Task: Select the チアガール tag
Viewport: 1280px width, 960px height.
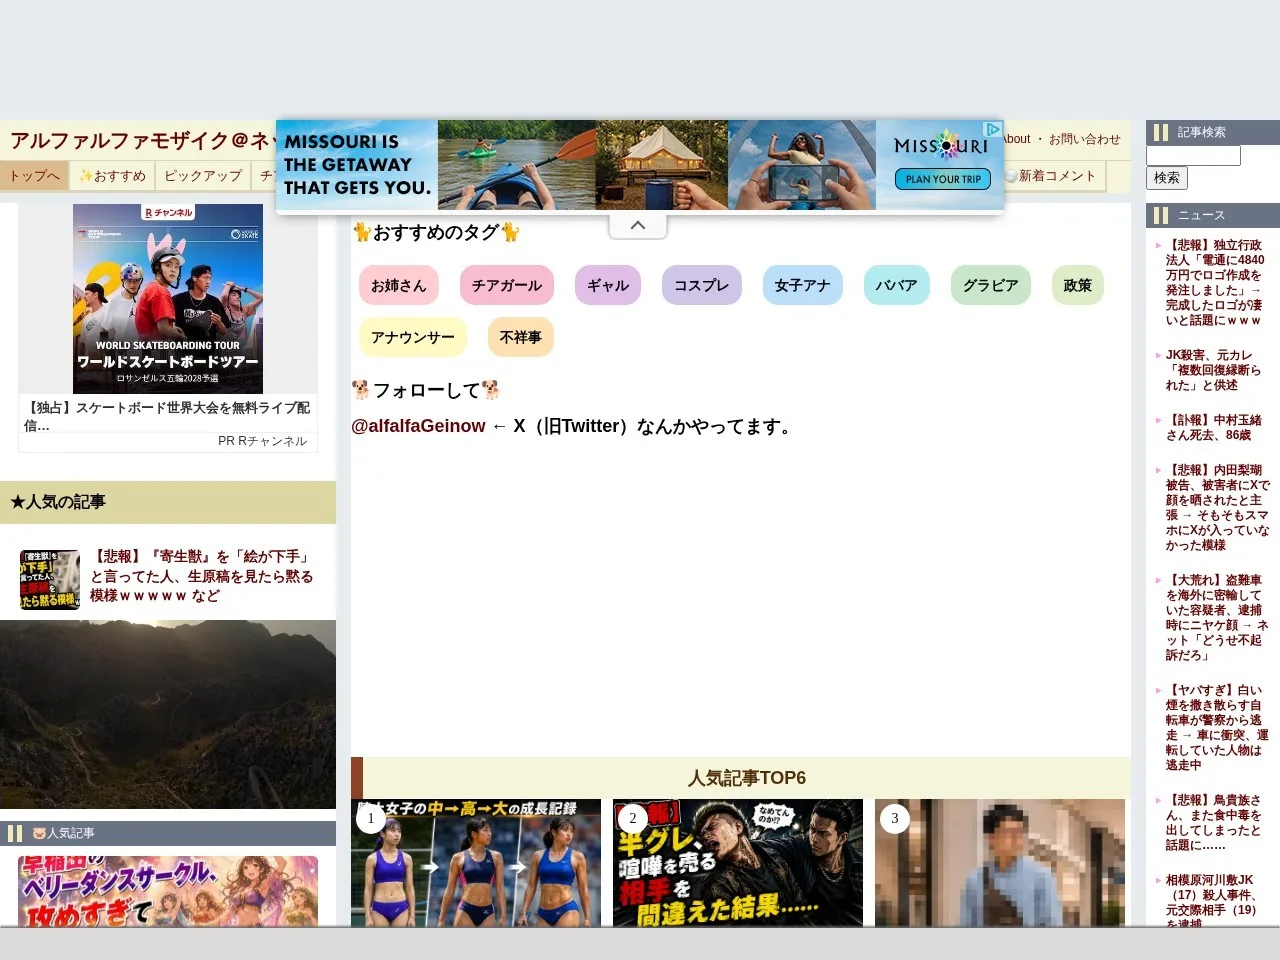Action: pos(507,285)
